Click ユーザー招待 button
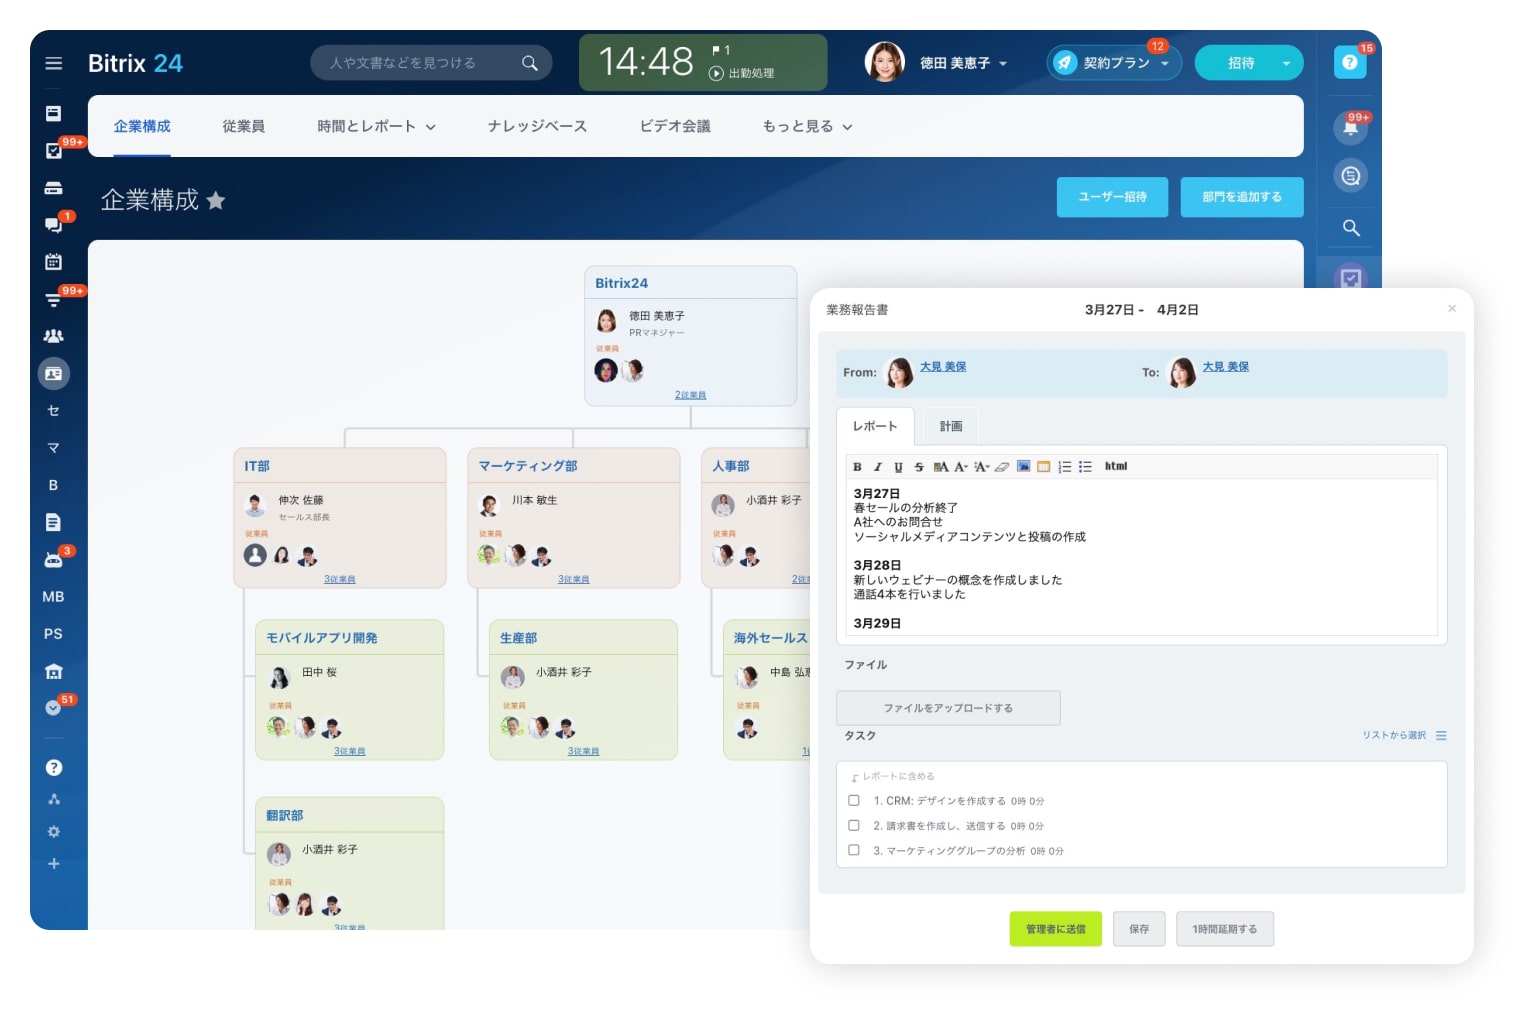1524x1014 pixels. pos(1112,197)
